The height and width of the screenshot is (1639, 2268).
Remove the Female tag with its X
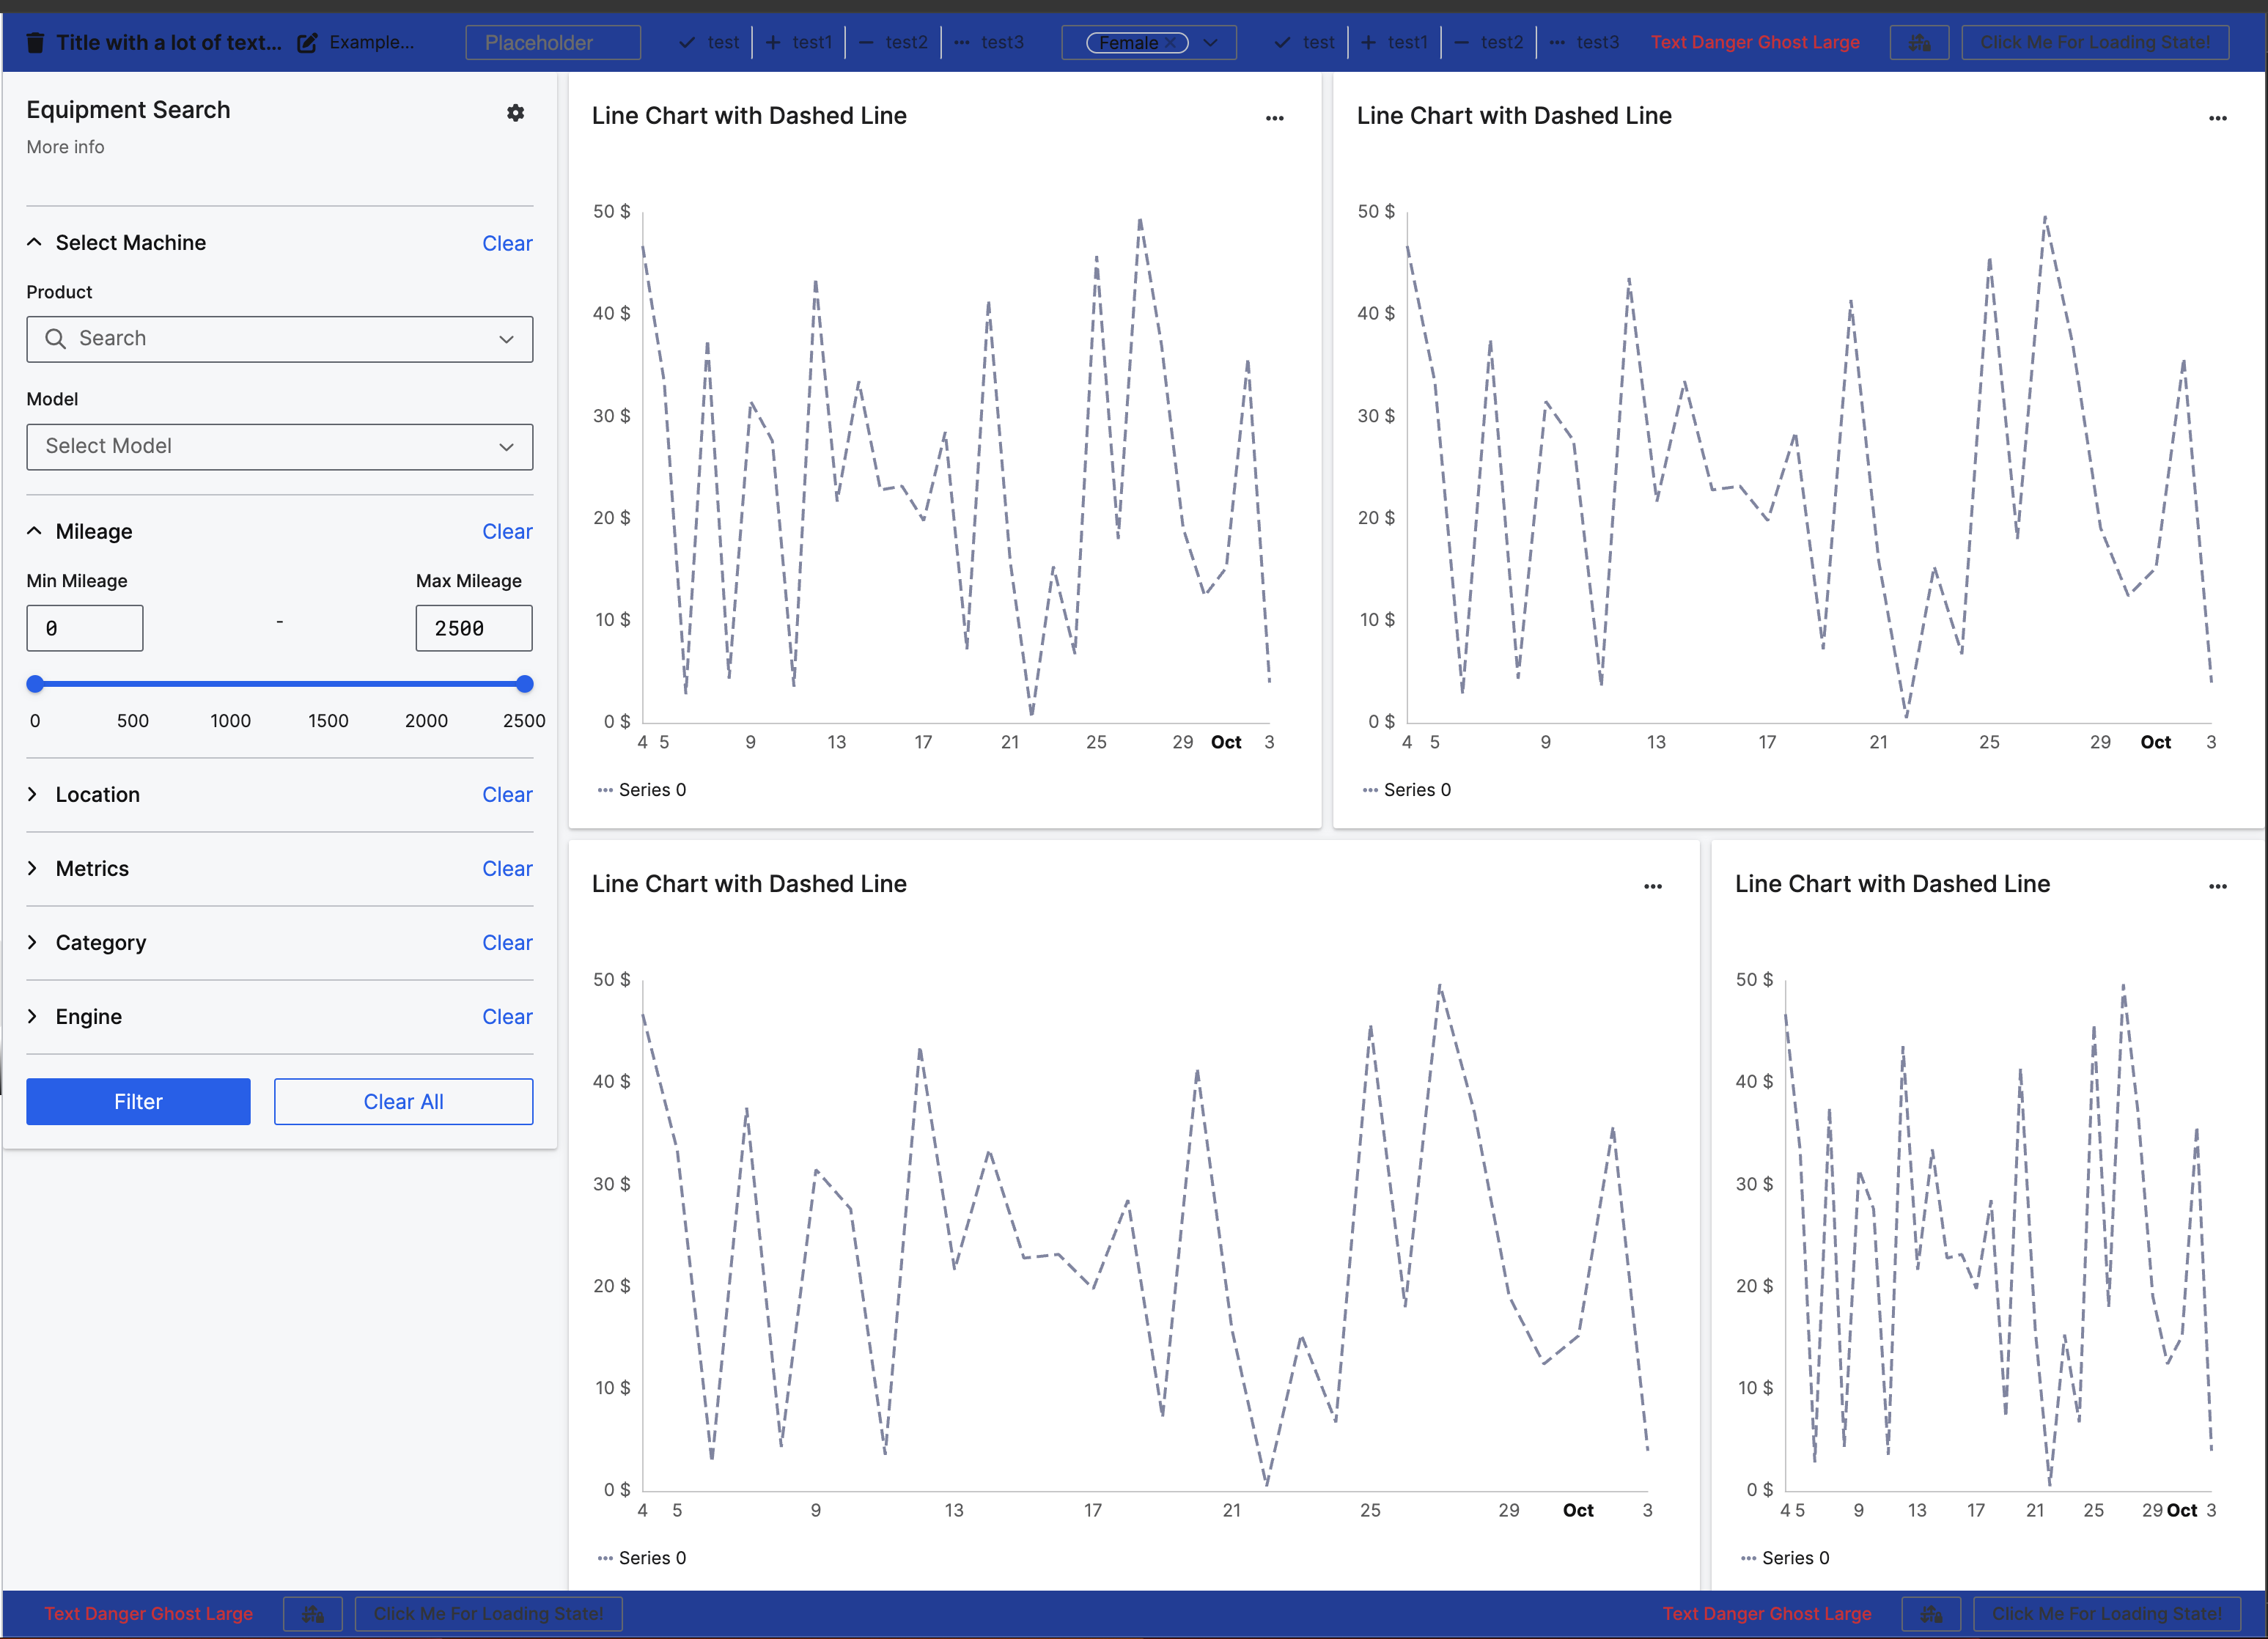[x=1170, y=43]
